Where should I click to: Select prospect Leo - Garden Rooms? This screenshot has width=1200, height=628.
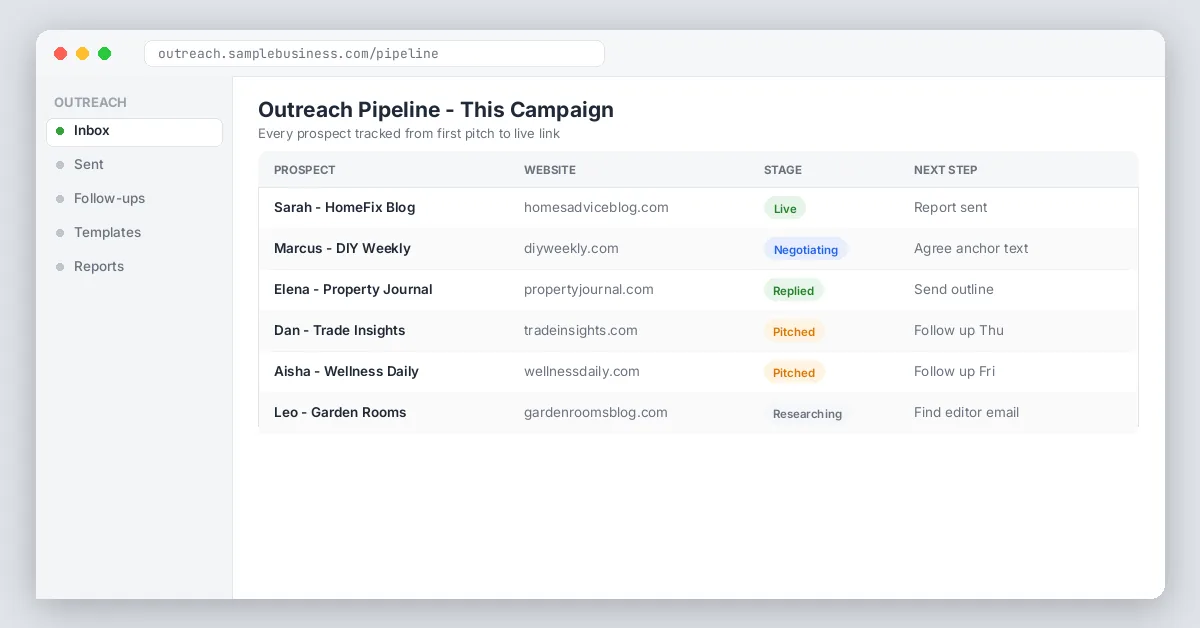340,413
